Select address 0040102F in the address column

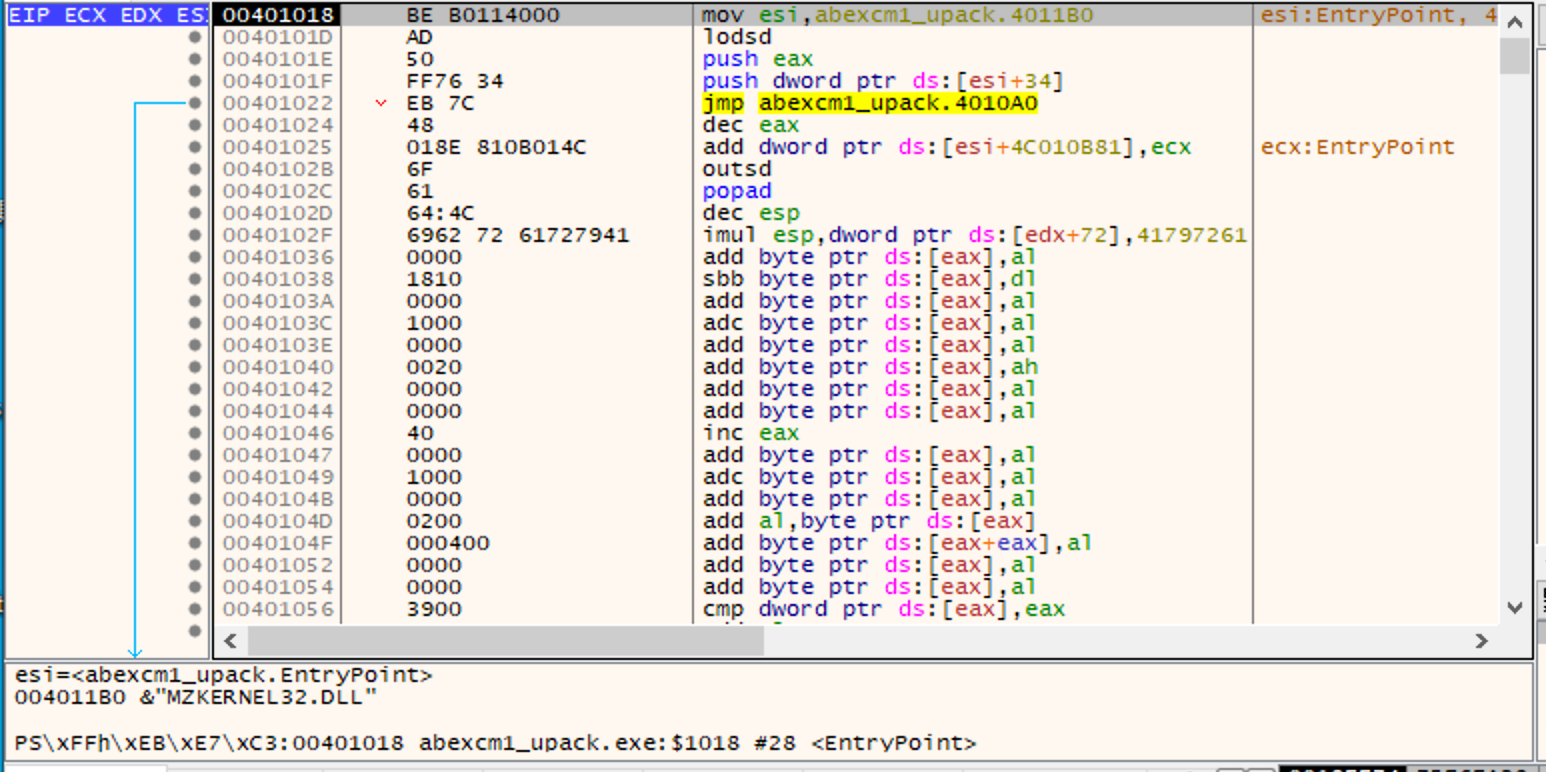tap(278, 235)
